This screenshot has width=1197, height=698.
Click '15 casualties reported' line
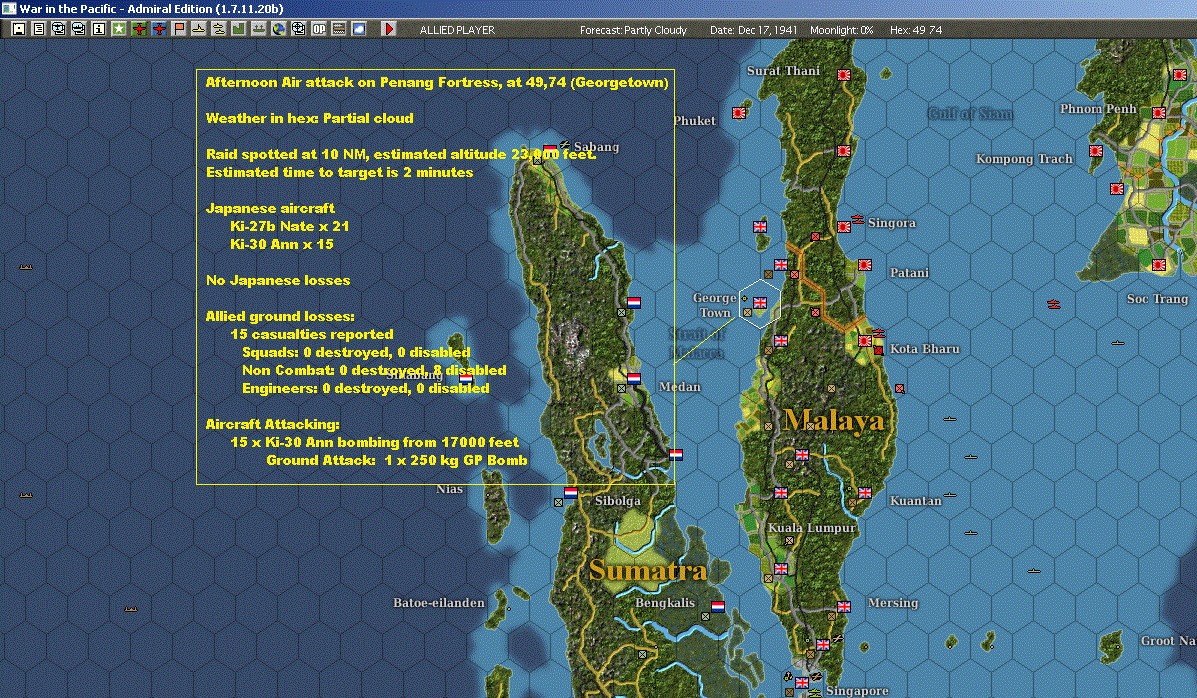coord(311,334)
